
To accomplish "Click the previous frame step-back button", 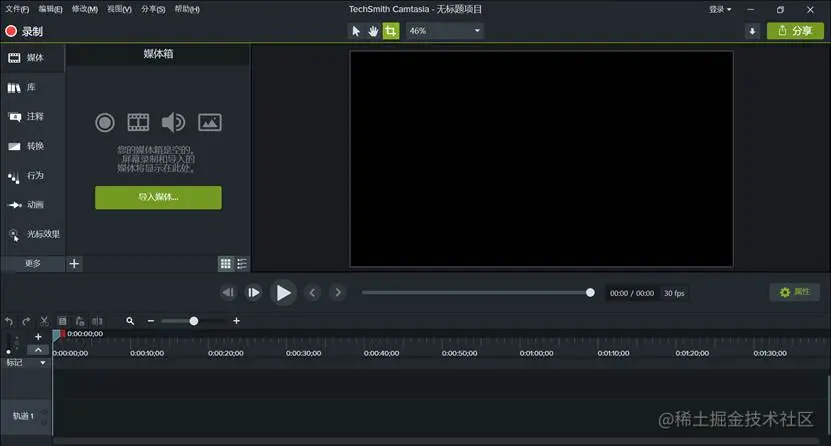I will coord(228,292).
